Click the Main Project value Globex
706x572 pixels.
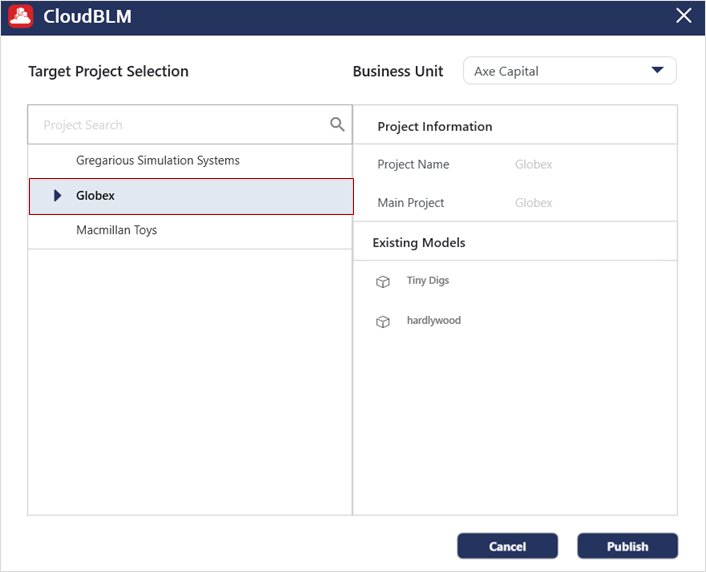534,203
